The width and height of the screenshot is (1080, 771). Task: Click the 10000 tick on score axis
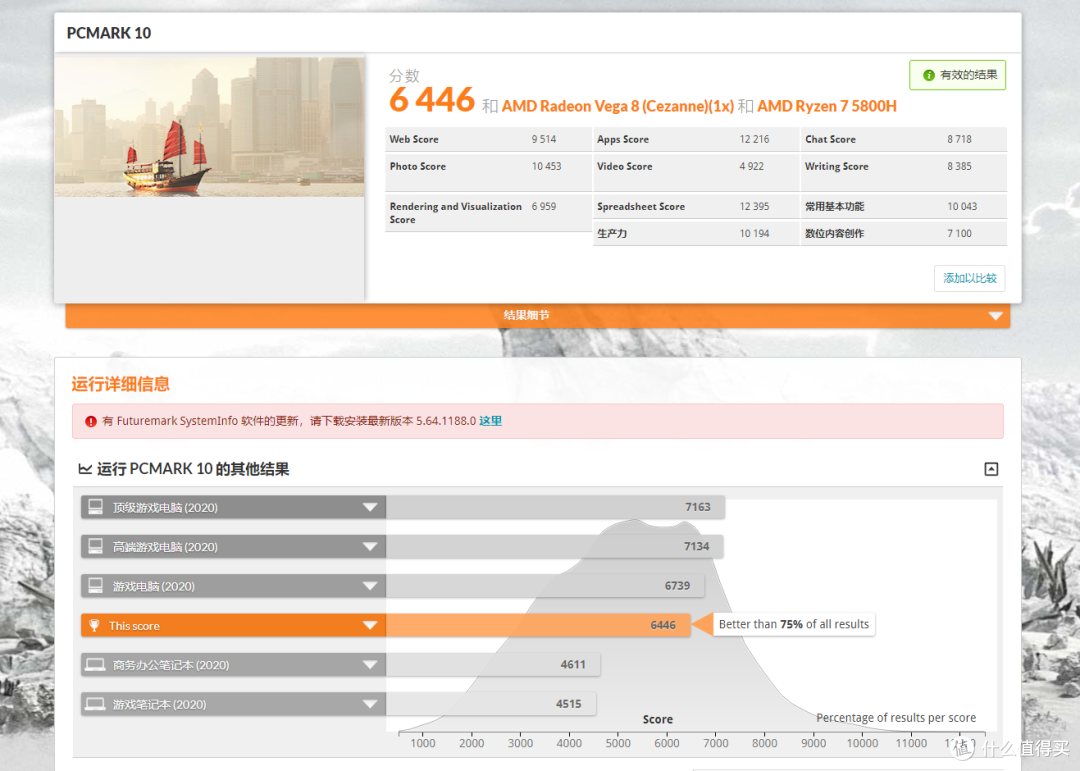[x=862, y=743]
